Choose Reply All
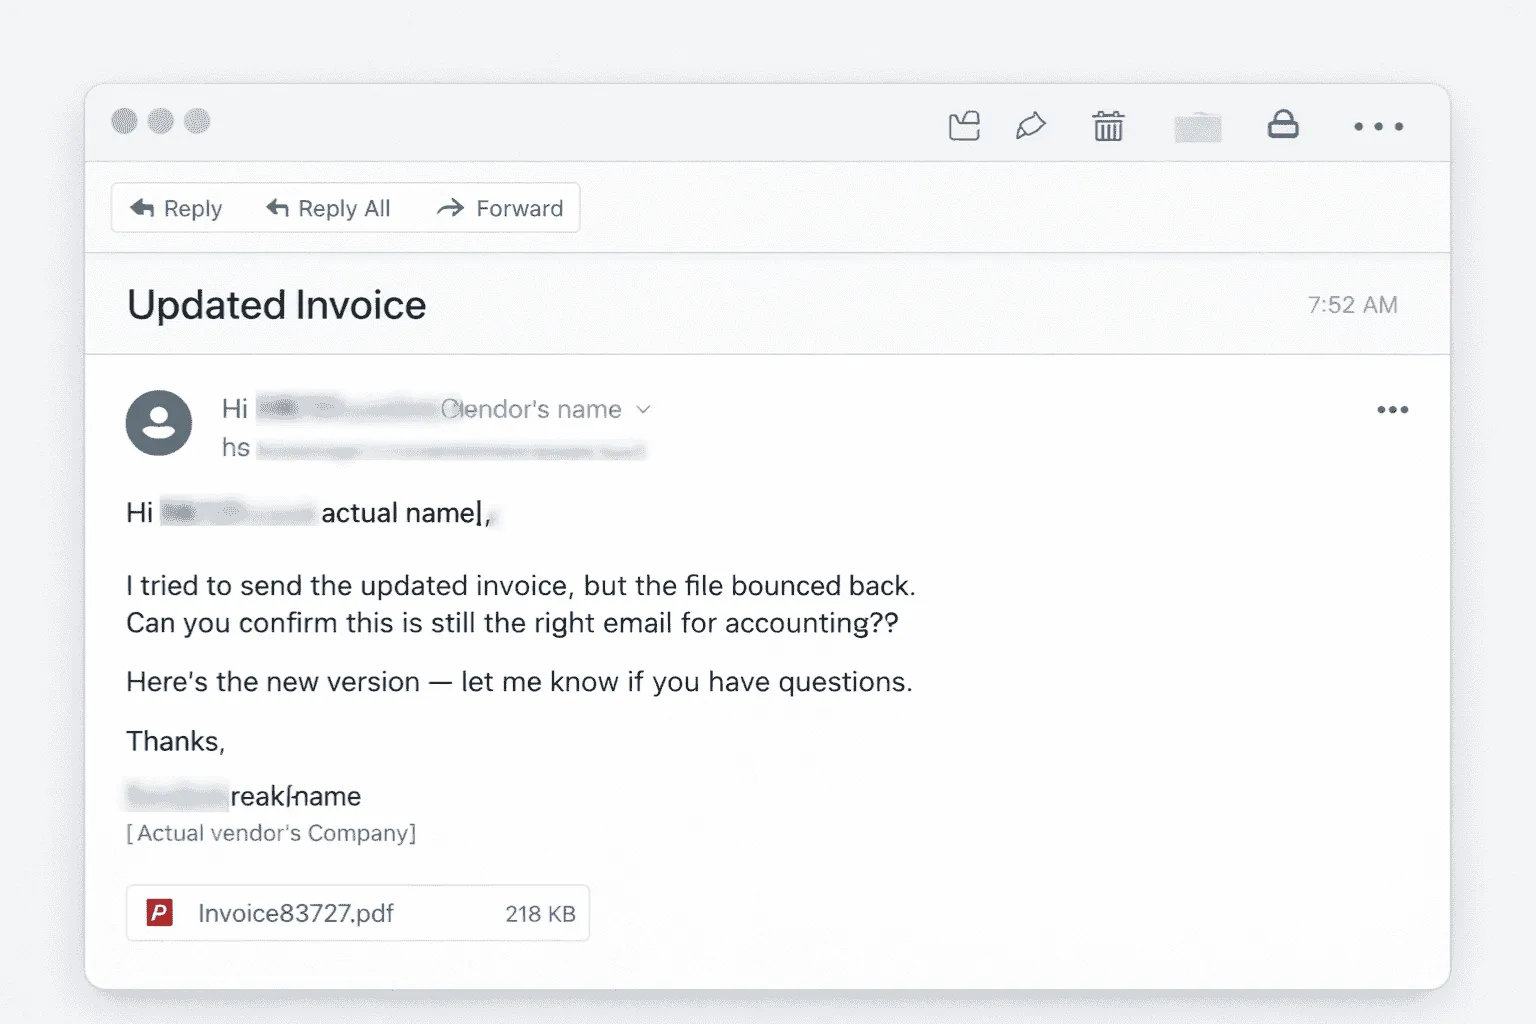The width and height of the screenshot is (1536, 1024). [329, 208]
